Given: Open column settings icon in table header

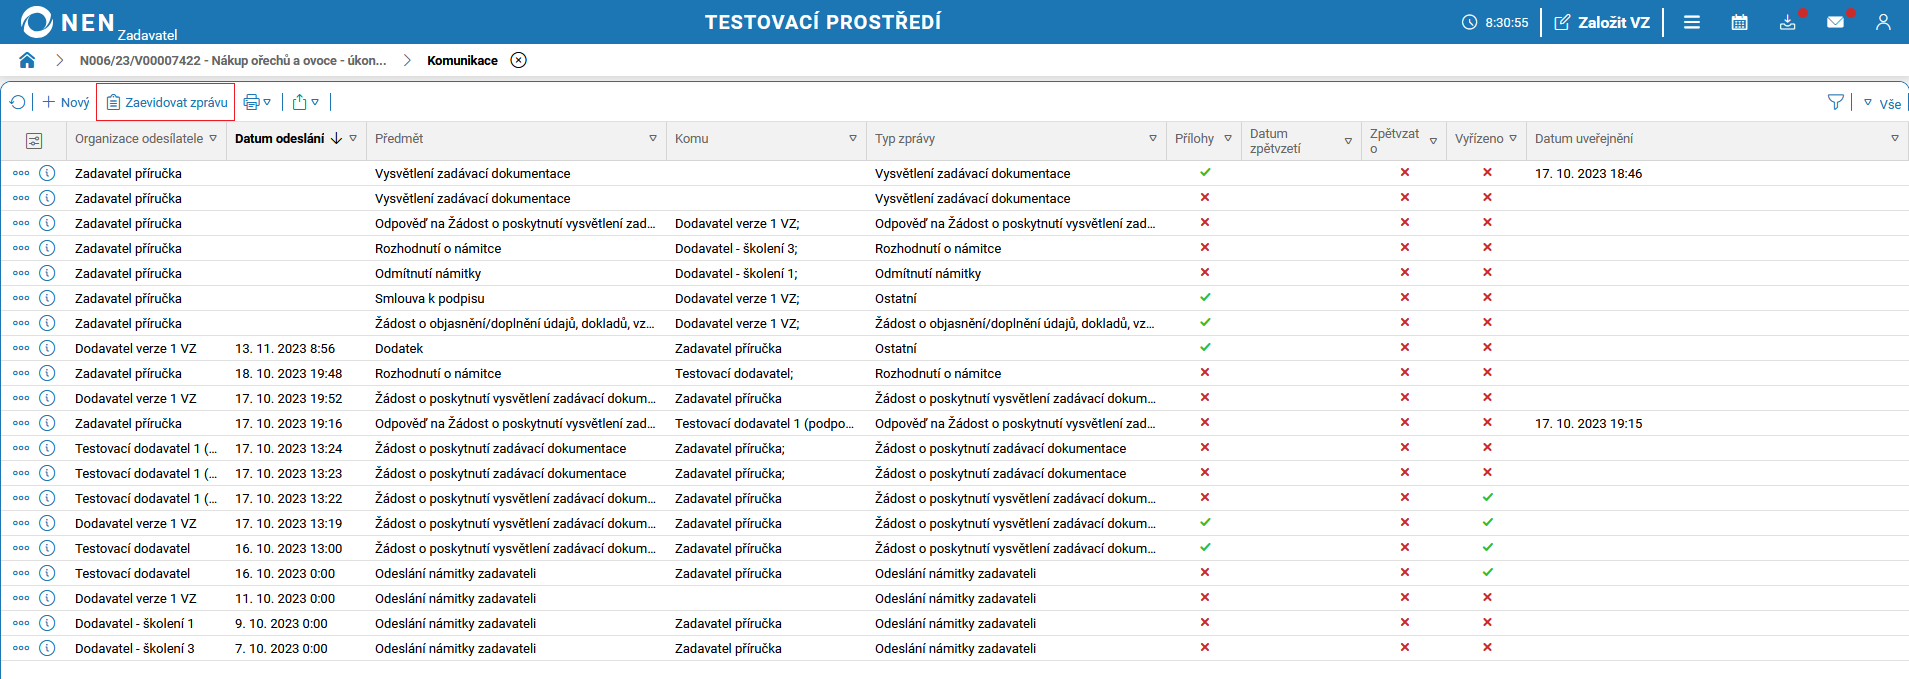Looking at the screenshot, I should pyautogui.click(x=34, y=140).
